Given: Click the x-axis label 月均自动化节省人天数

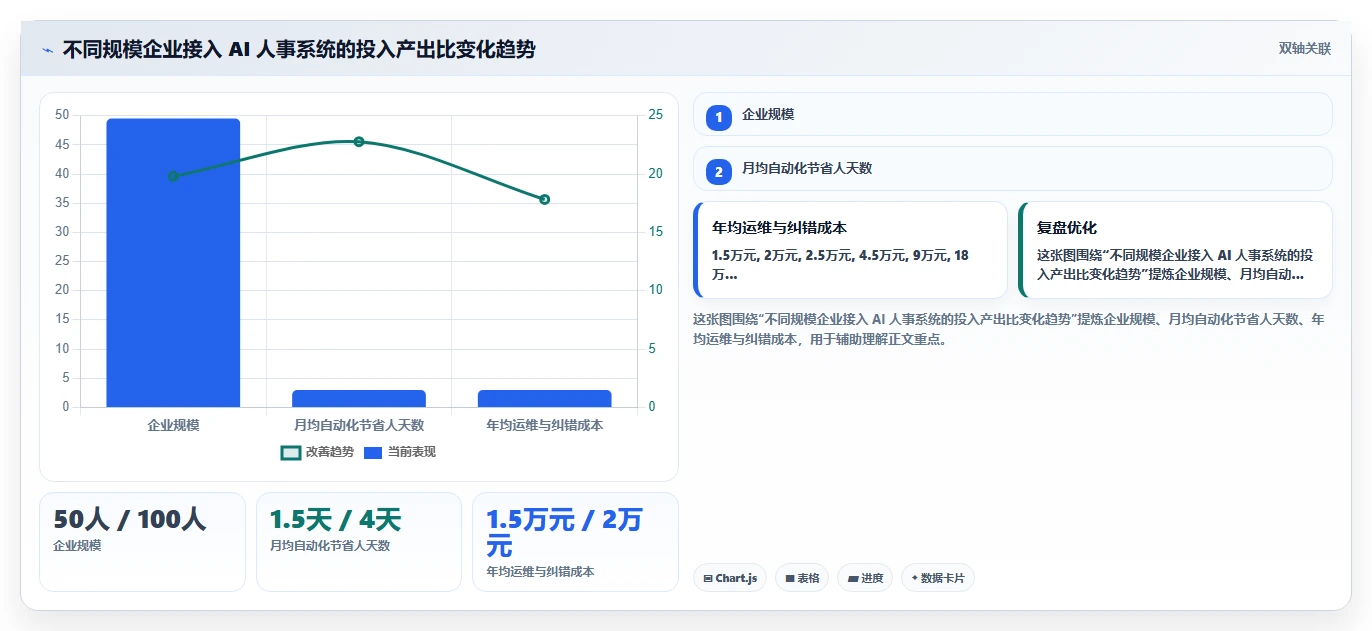Looking at the screenshot, I should (359, 425).
